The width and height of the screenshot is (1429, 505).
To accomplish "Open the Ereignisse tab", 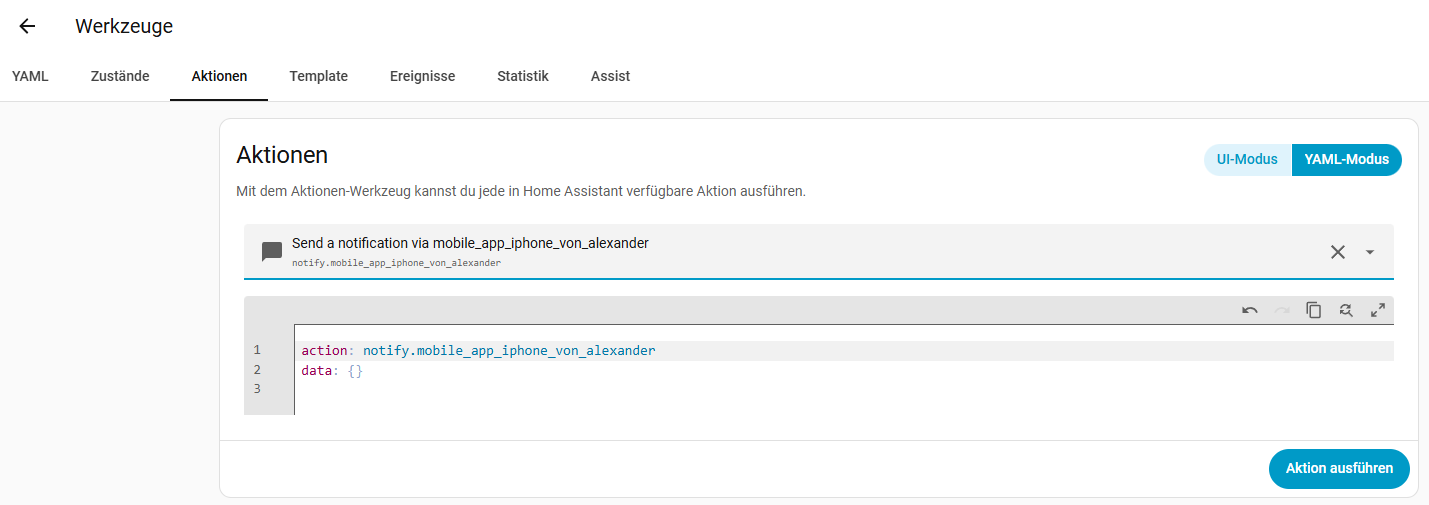I will point(423,76).
